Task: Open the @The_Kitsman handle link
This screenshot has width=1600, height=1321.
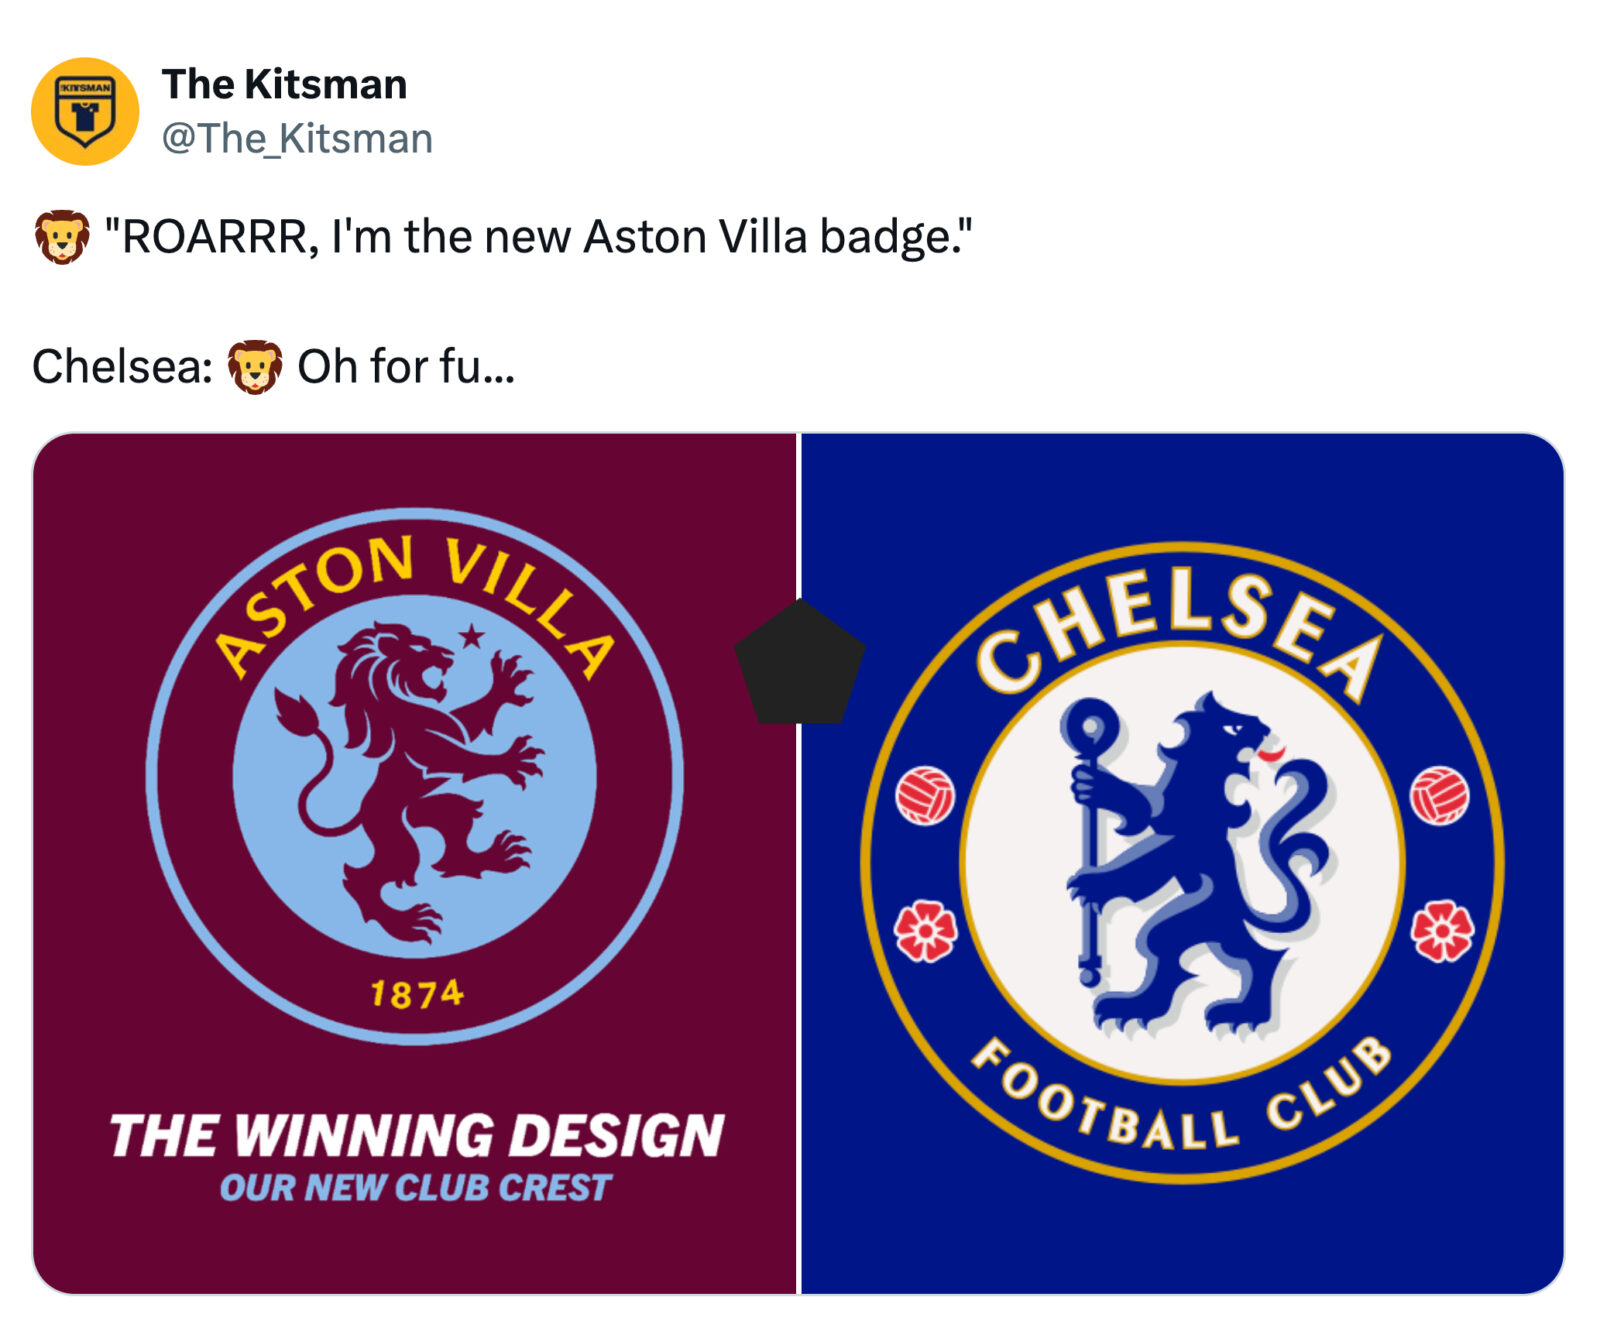Action: (x=297, y=139)
